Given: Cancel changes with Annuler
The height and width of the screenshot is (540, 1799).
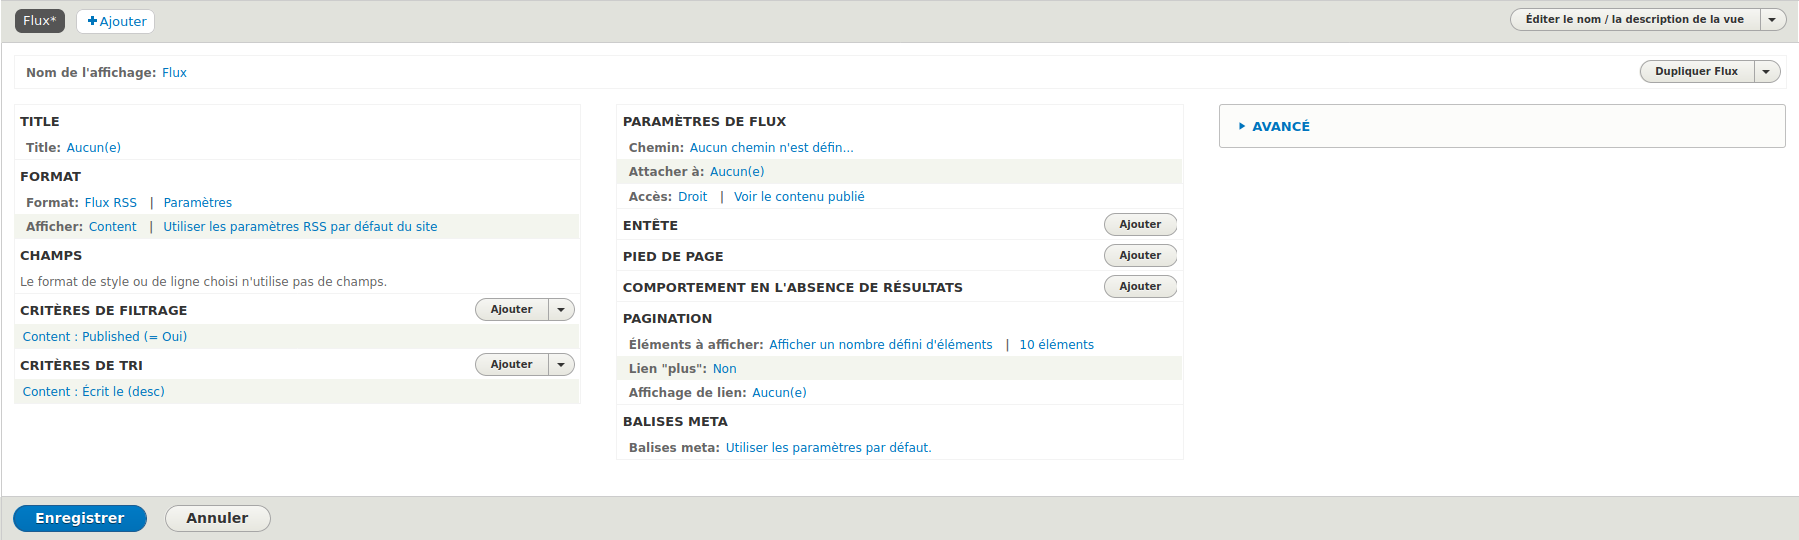Looking at the screenshot, I should (217, 518).
